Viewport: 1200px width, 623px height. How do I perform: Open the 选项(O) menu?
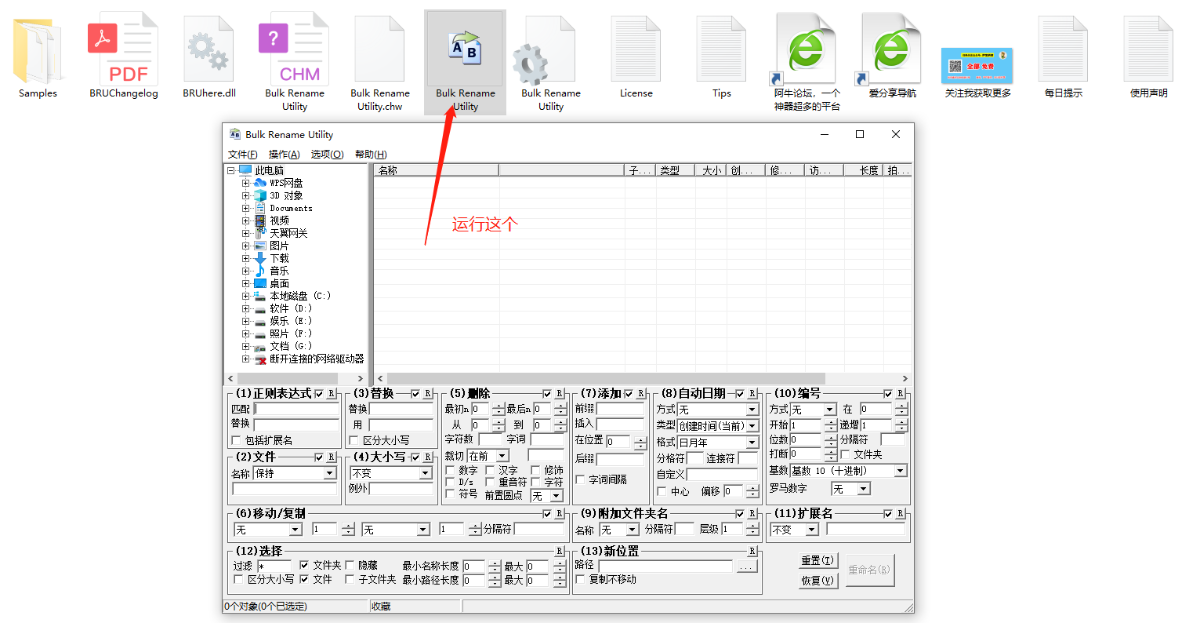point(327,155)
